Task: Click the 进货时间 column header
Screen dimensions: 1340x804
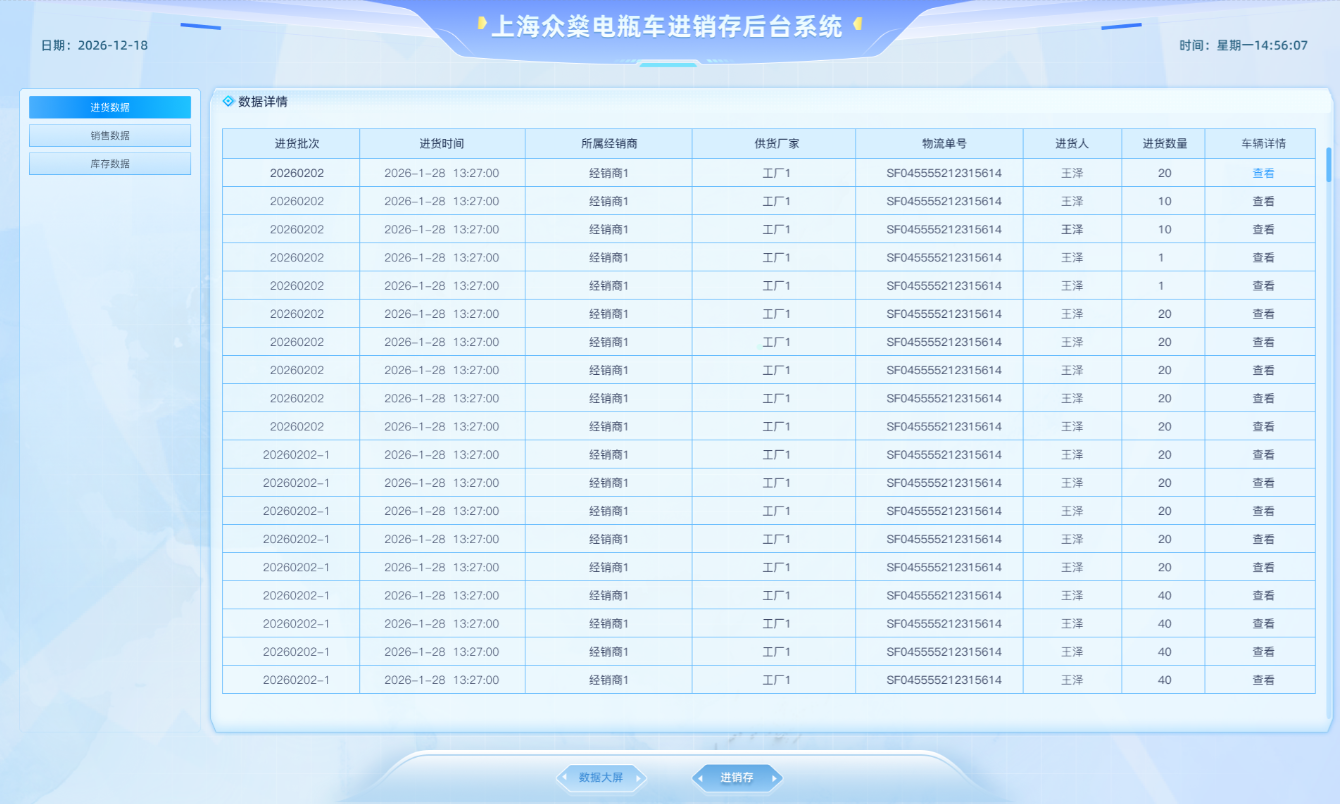Action: pos(442,144)
